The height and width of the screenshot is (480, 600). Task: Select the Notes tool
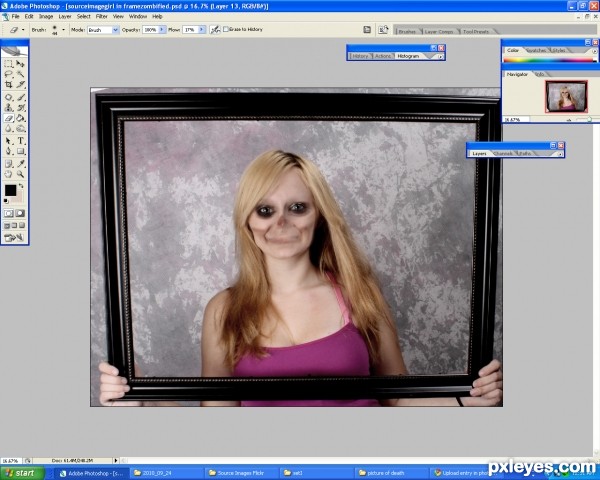coord(8,164)
